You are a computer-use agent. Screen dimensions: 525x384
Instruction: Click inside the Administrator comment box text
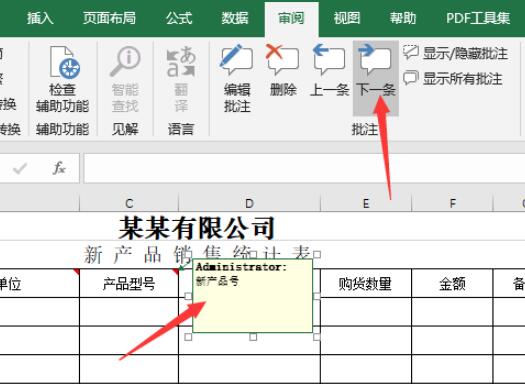pos(252,296)
